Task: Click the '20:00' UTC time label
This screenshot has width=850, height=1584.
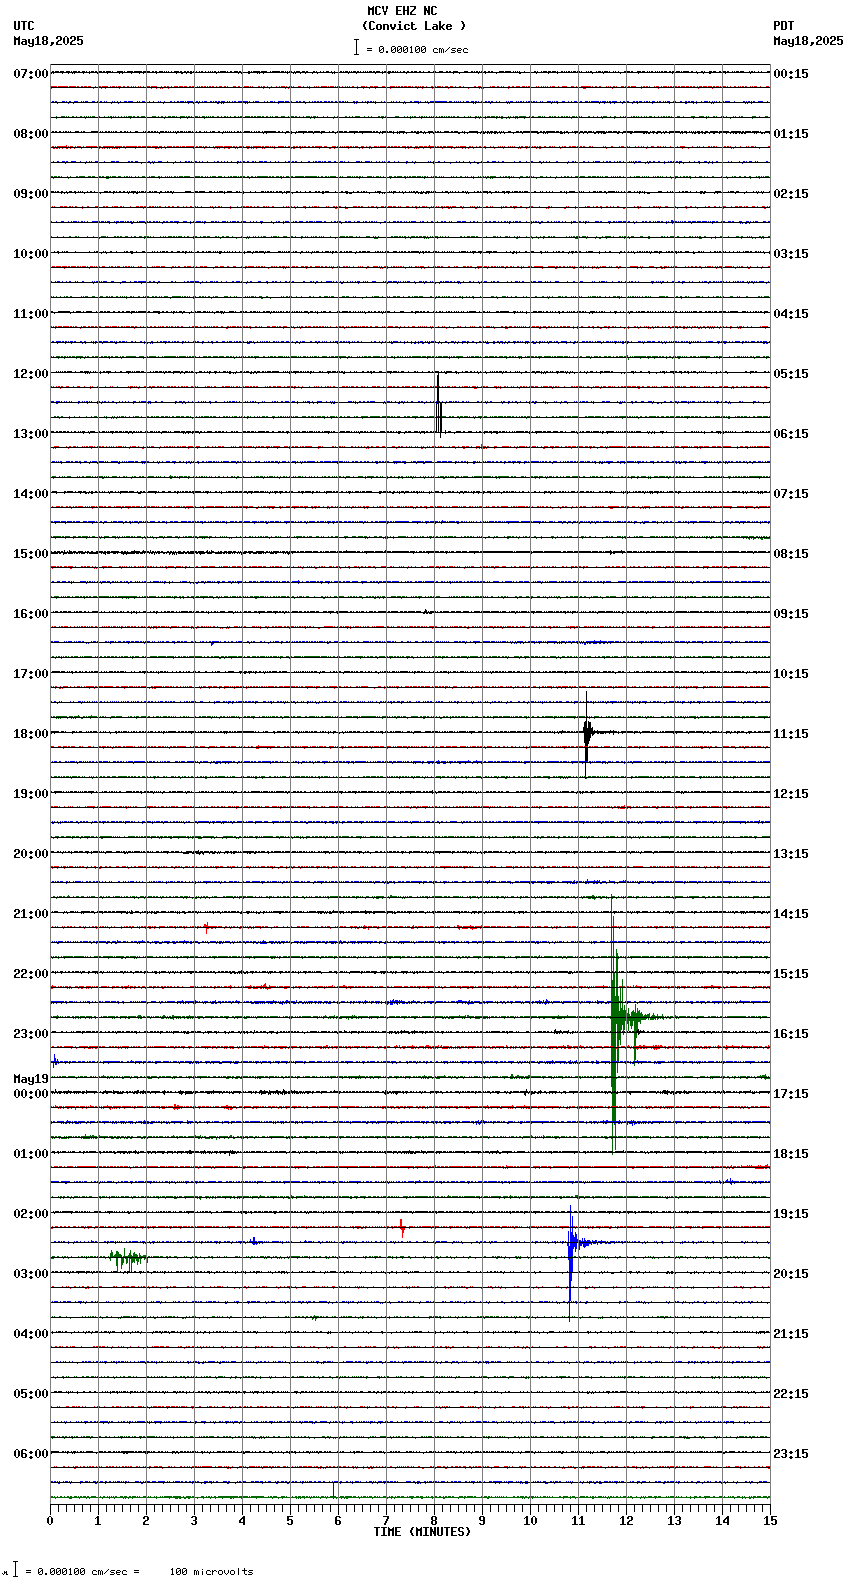Action: [x=31, y=854]
